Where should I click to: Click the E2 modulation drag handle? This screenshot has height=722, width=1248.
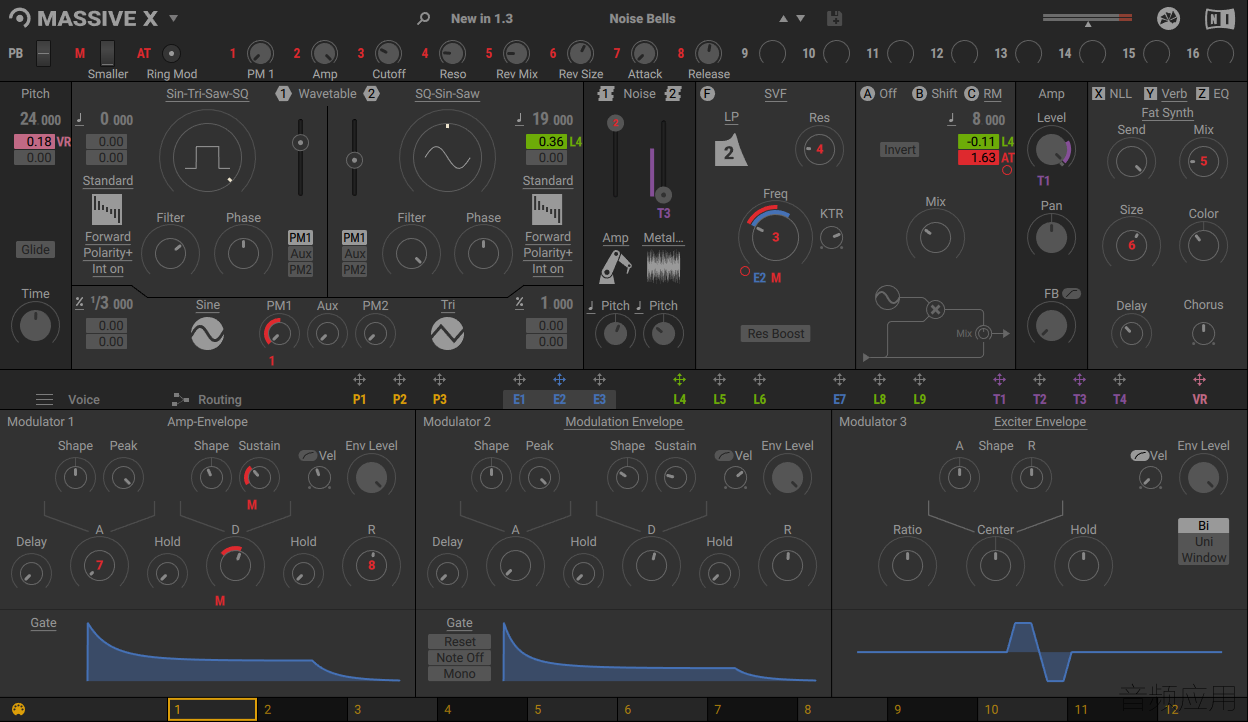coord(559,380)
